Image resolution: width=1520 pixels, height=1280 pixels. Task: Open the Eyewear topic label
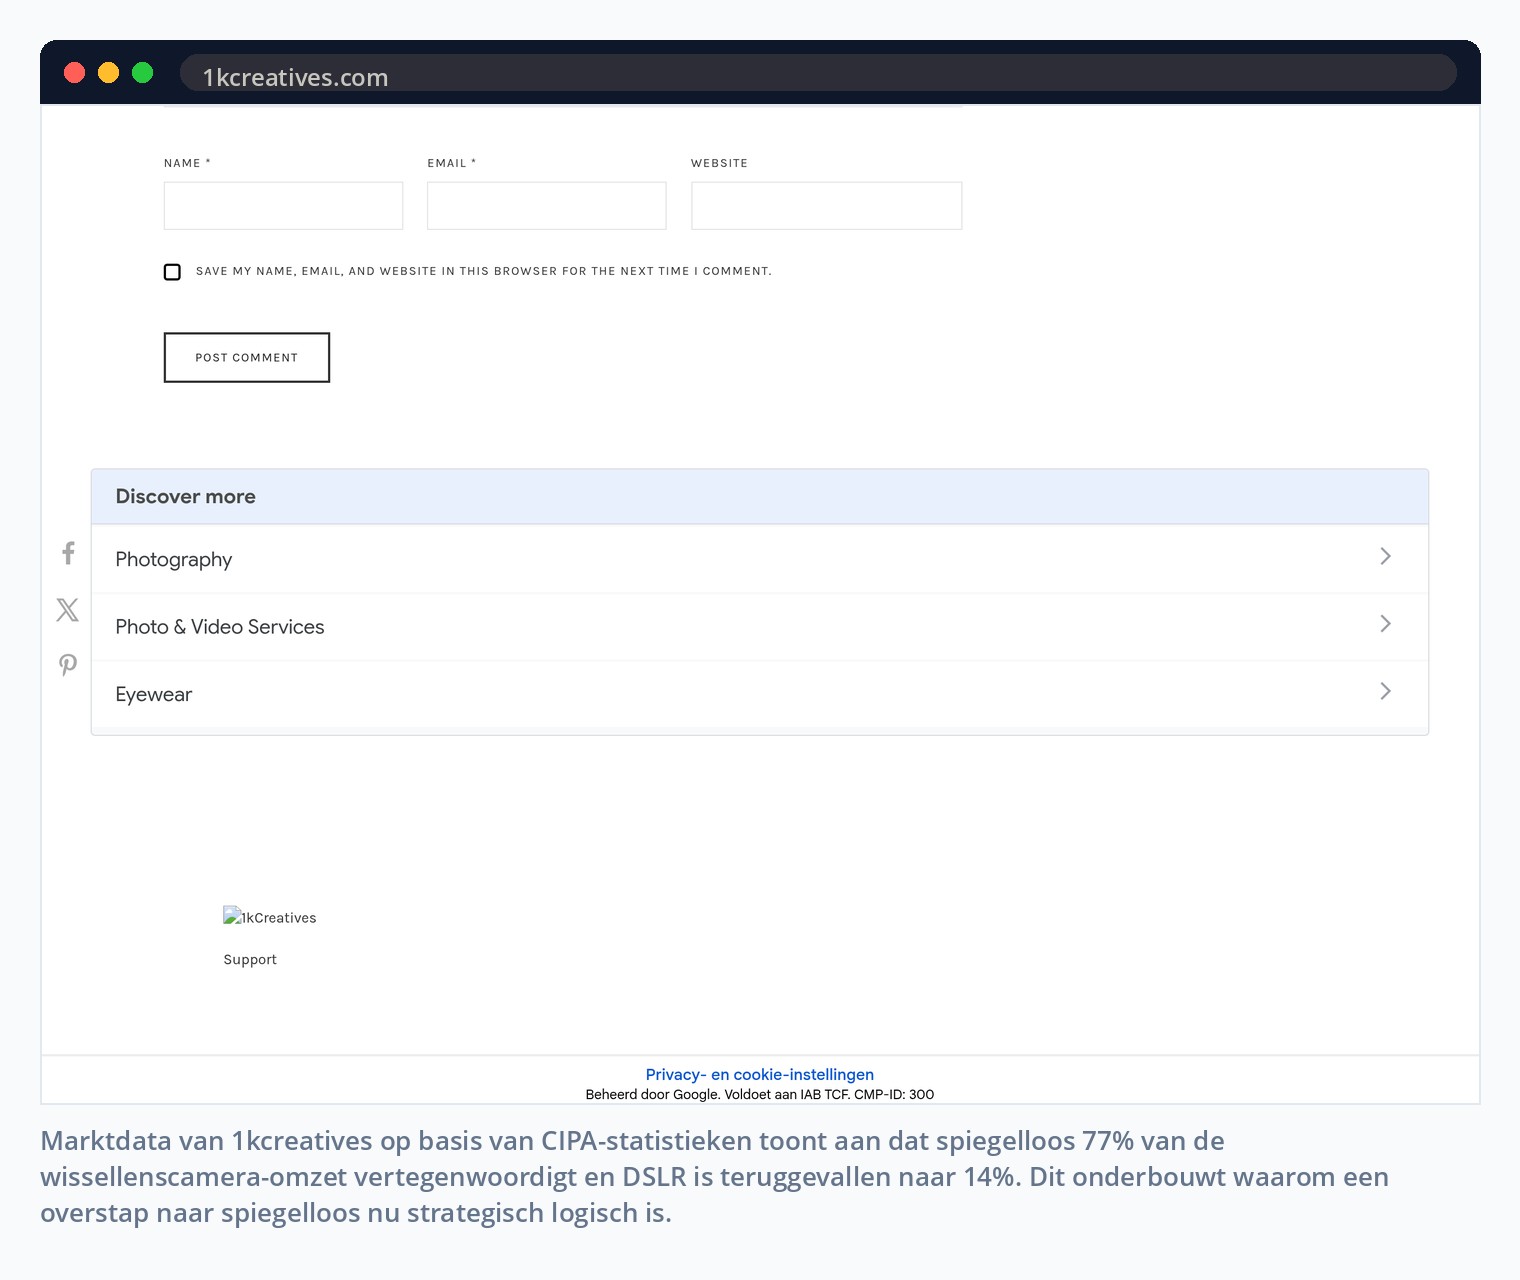[154, 694]
